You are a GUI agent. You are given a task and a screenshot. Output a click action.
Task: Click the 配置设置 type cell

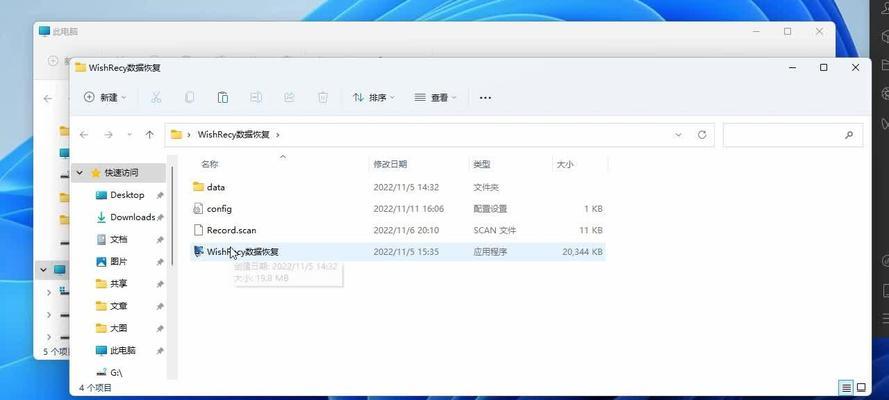pyautogui.click(x=490, y=208)
